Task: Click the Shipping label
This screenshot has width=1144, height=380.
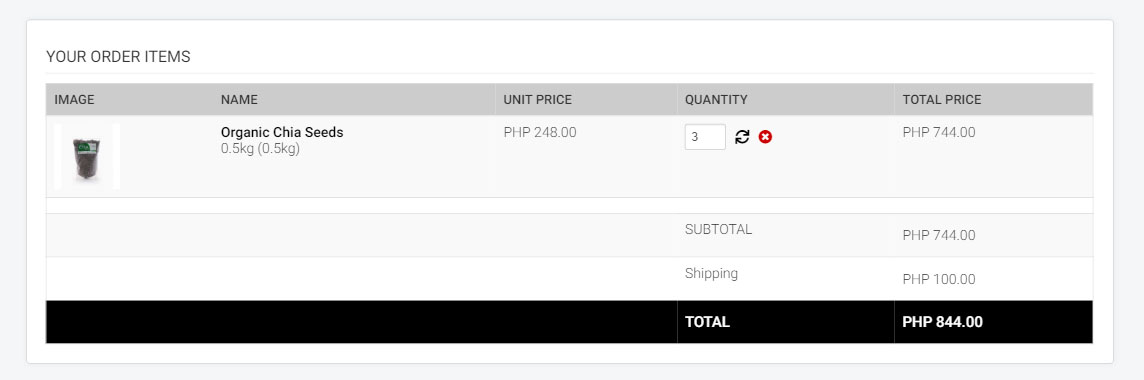Action: [711, 274]
